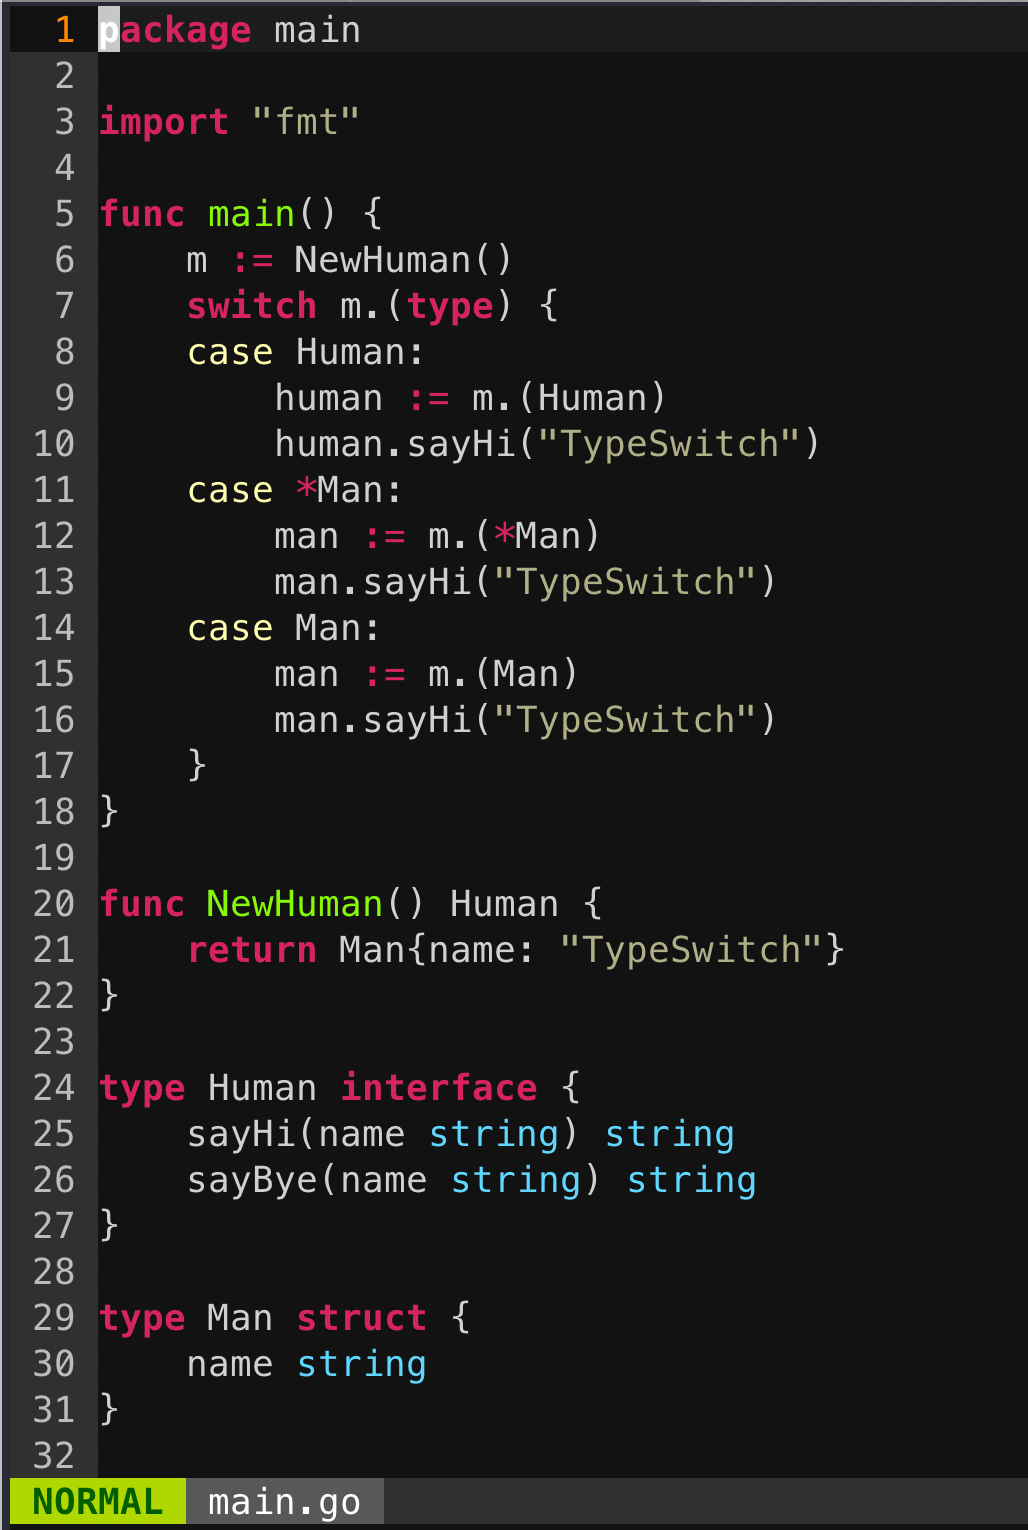Image resolution: width=1028 pixels, height=1530 pixels.
Task: Click the NewHuman() call on line 6
Action: [x=403, y=260]
